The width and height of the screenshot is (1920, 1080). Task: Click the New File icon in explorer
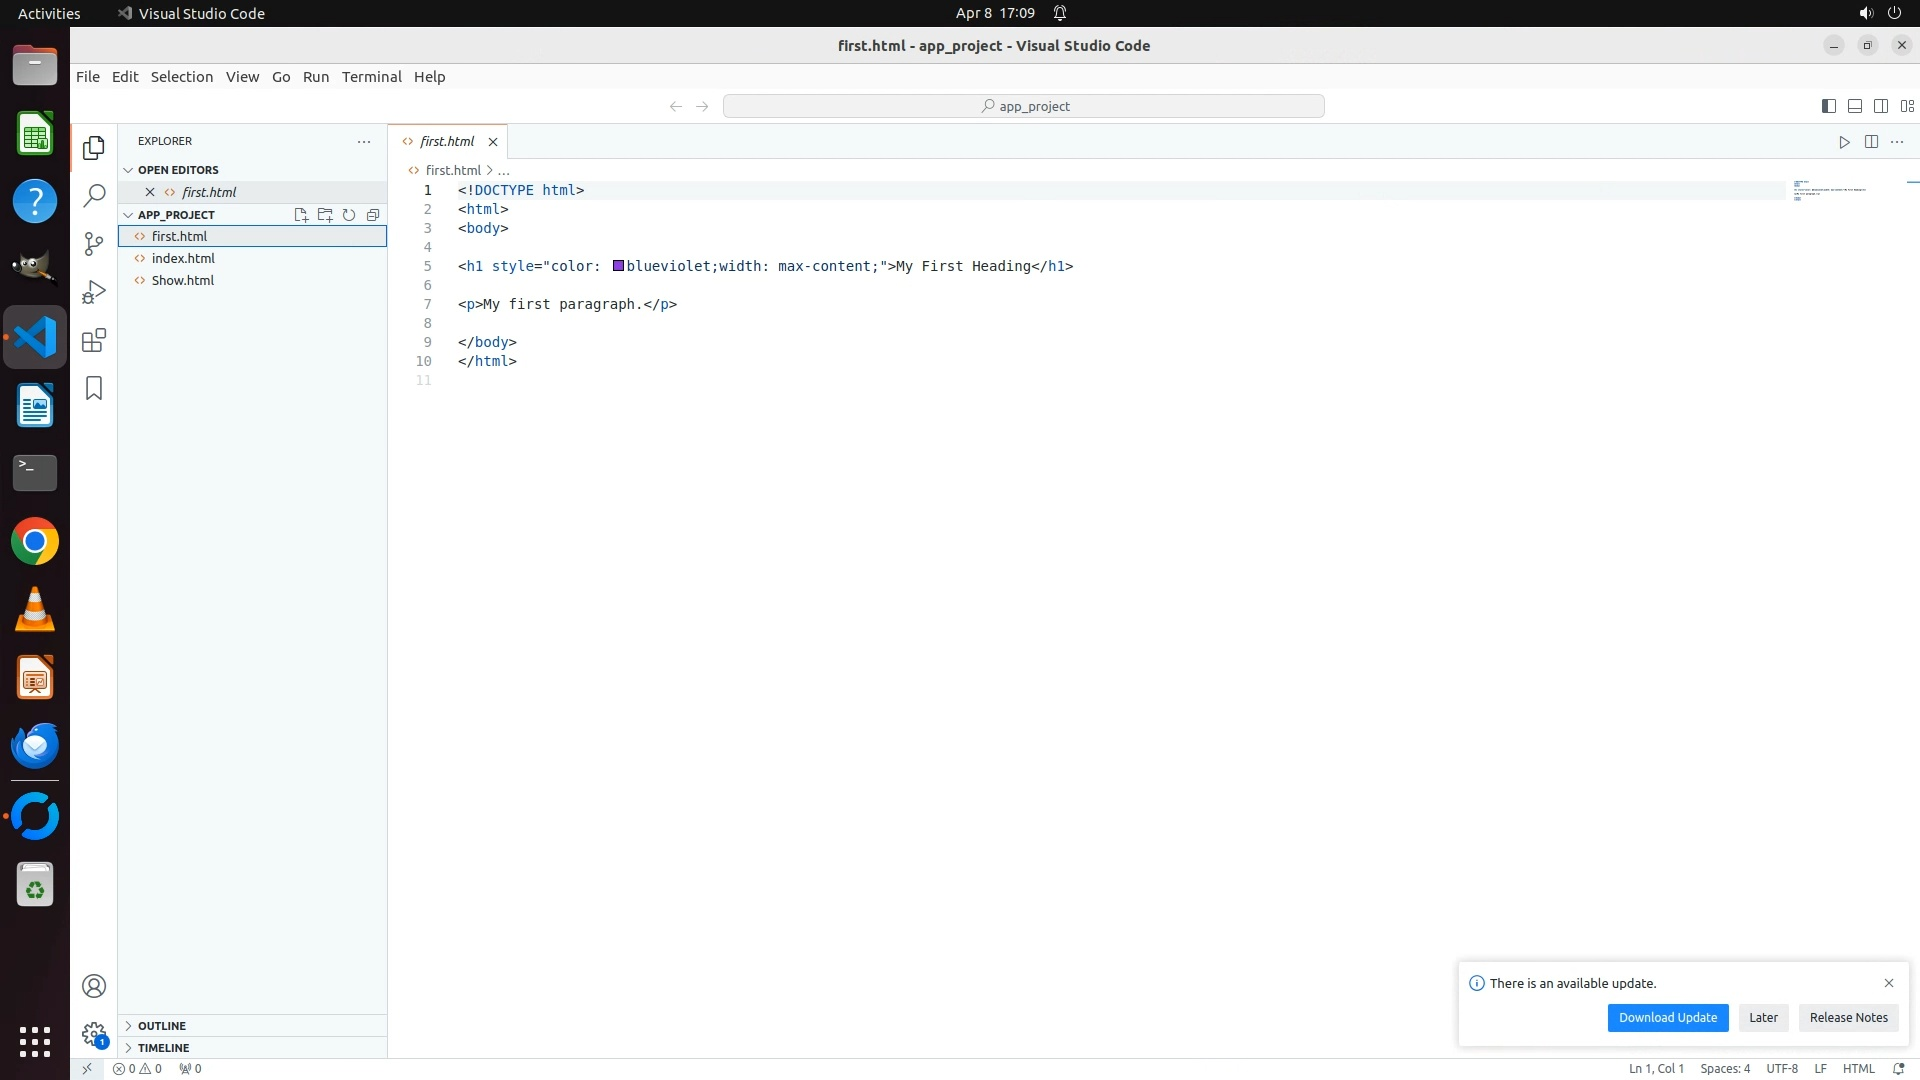pos(301,215)
